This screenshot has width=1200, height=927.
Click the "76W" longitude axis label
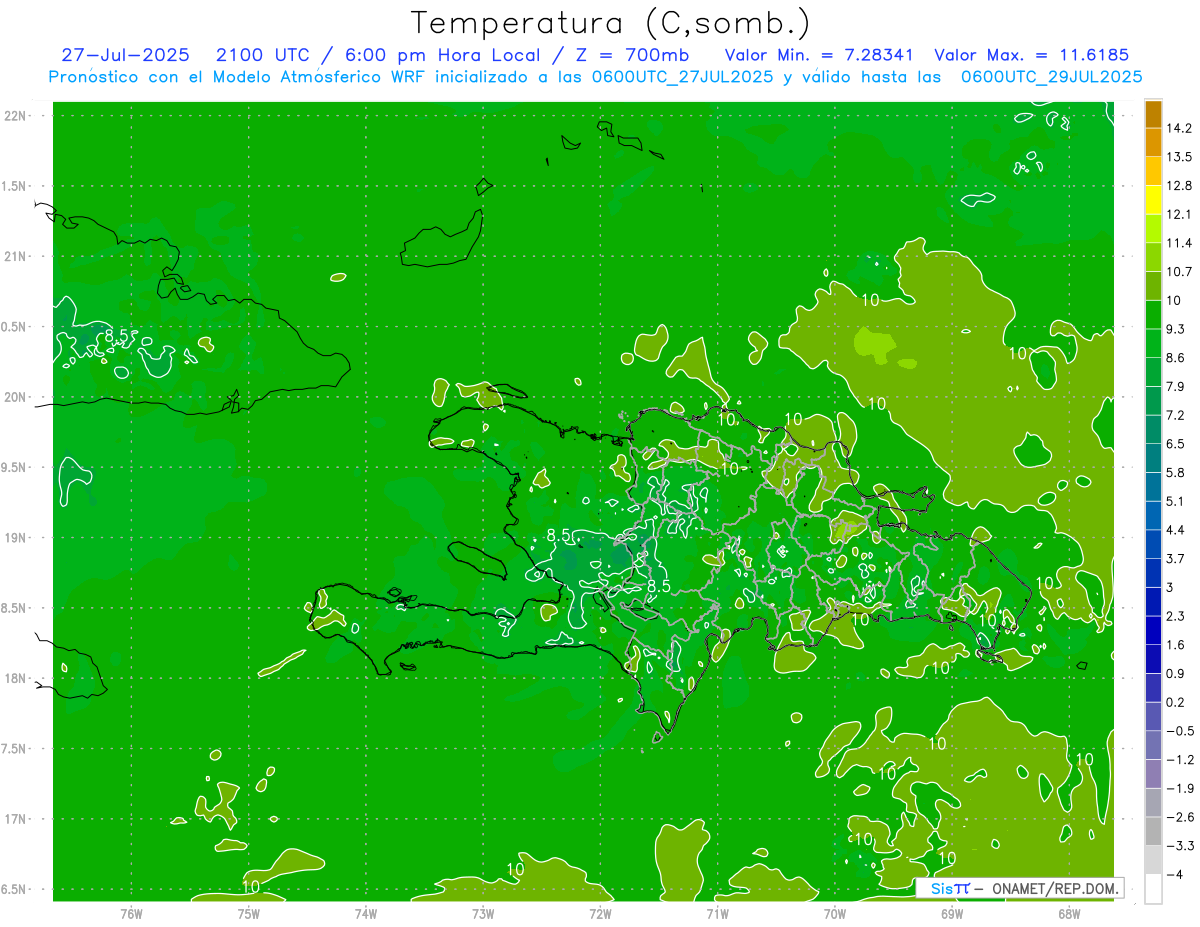131,913
